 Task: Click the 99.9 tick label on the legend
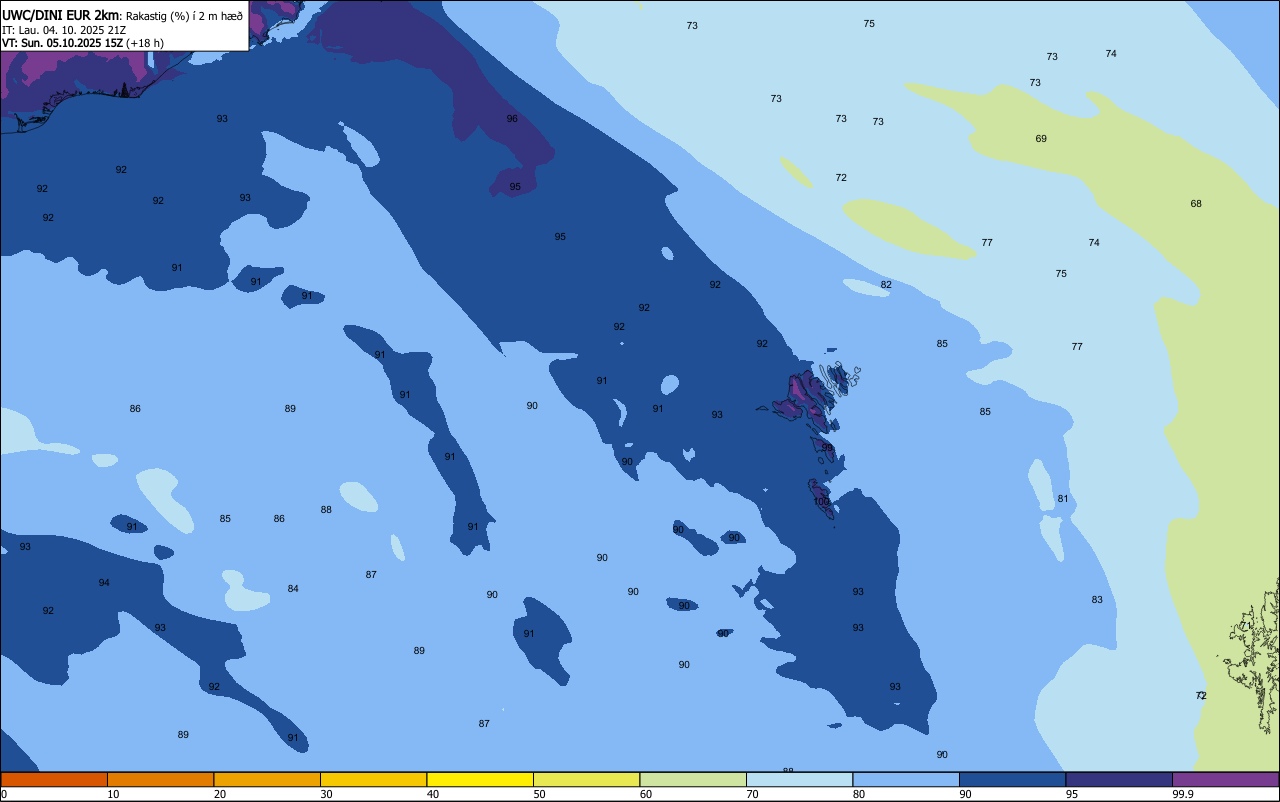tap(1183, 794)
